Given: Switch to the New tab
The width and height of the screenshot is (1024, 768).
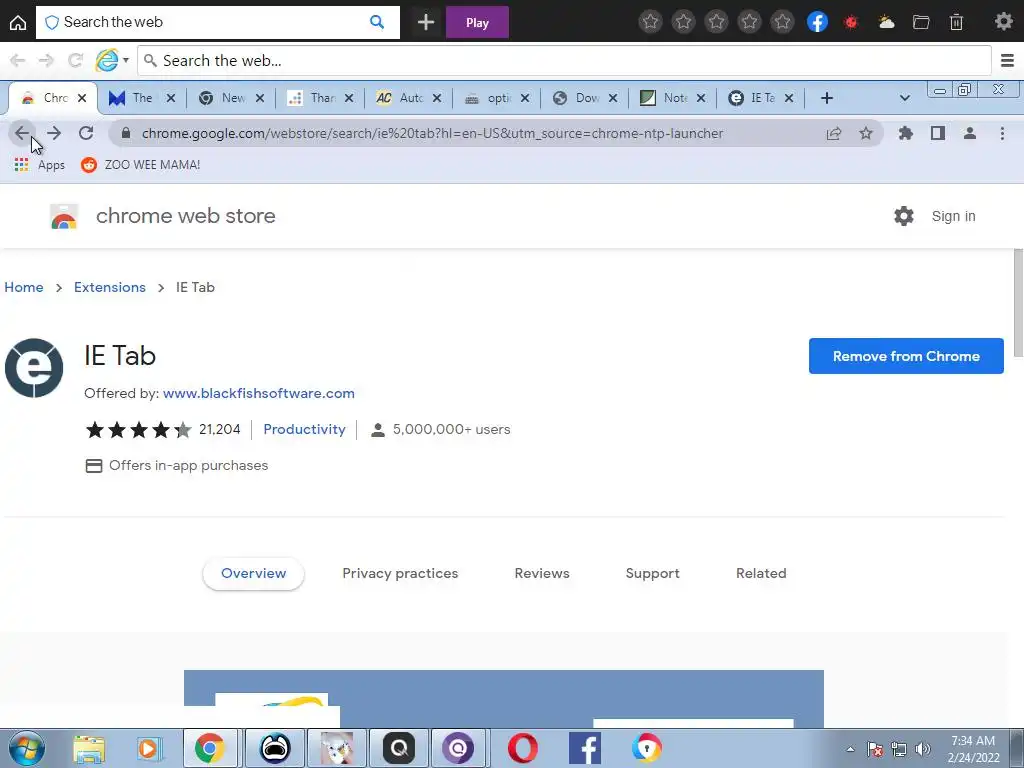Looking at the screenshot, I should pyautogui.click(x=232, y=98).
